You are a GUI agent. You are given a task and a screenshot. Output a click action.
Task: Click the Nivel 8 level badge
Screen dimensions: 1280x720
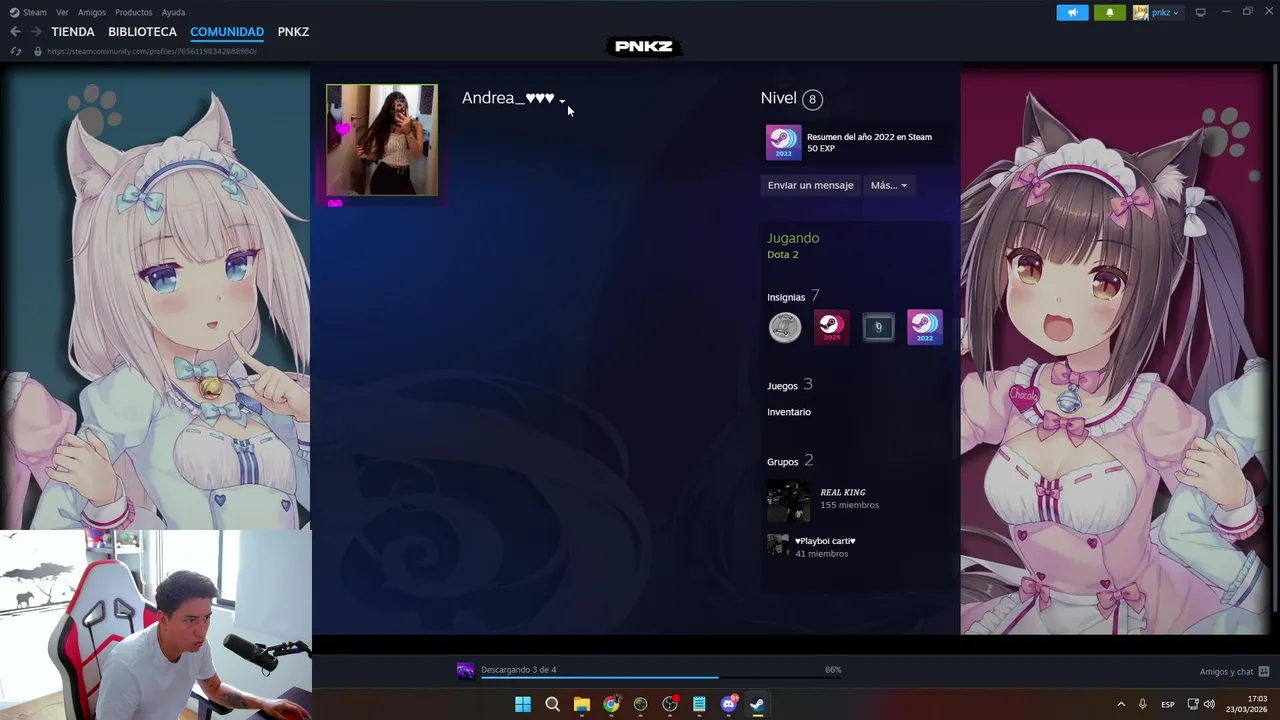point(812,99)
